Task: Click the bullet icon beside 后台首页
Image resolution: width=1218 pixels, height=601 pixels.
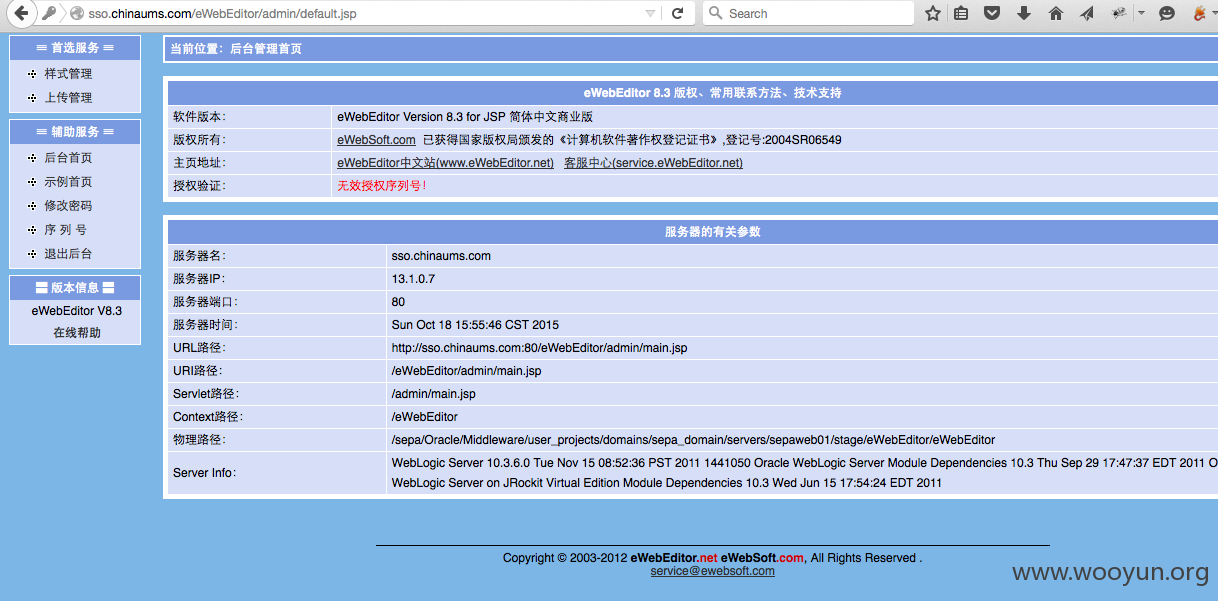Action: pos(33,158)
